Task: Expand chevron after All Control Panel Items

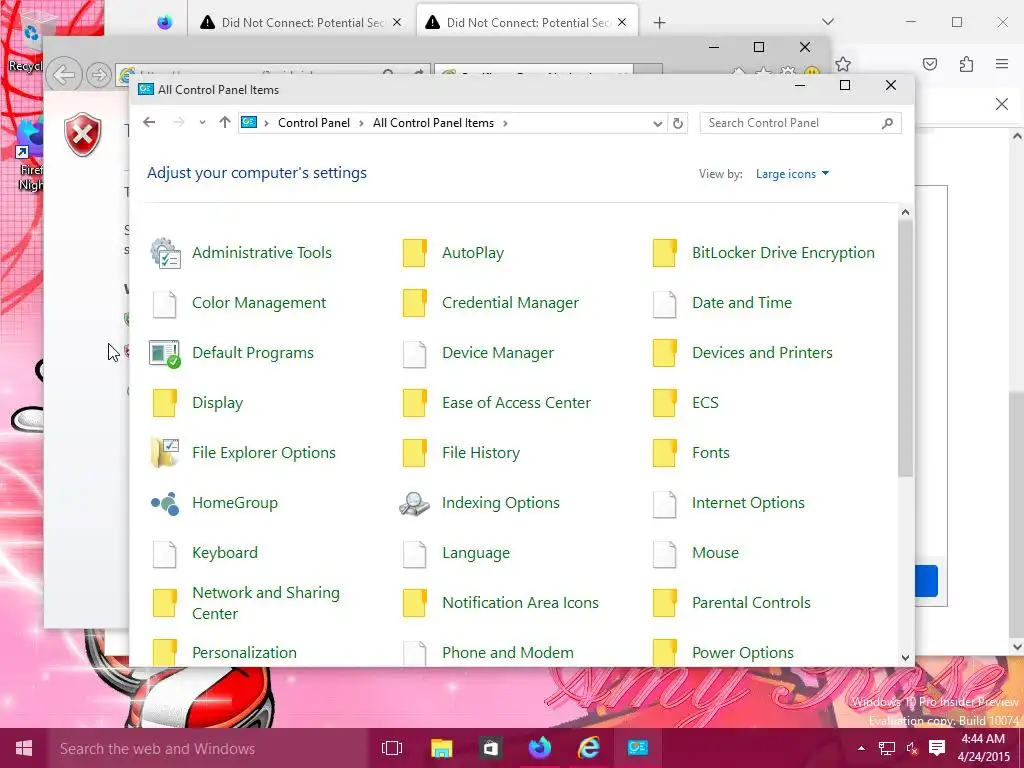Action: 505,123
